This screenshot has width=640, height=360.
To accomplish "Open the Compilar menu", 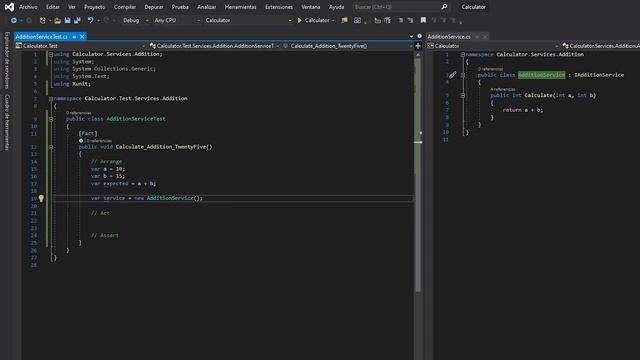I will pyautogui.click(x=125, y=7).
